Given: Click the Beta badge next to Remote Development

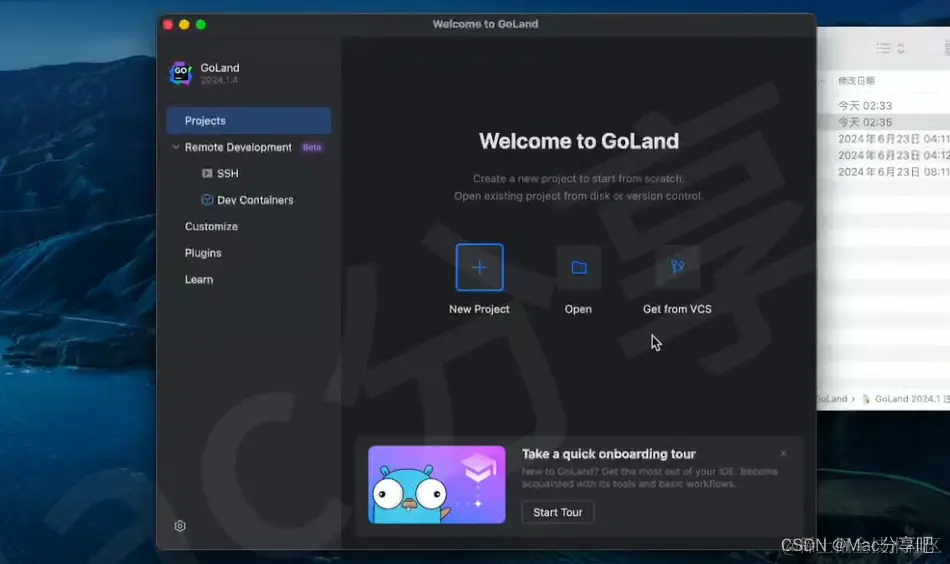Looking at the screenshot, I should (312, 147).
